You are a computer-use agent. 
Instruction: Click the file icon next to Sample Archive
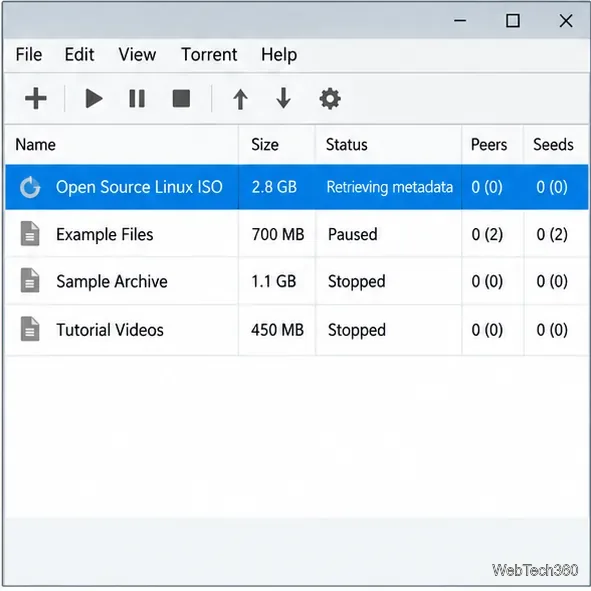pos(30,280)
